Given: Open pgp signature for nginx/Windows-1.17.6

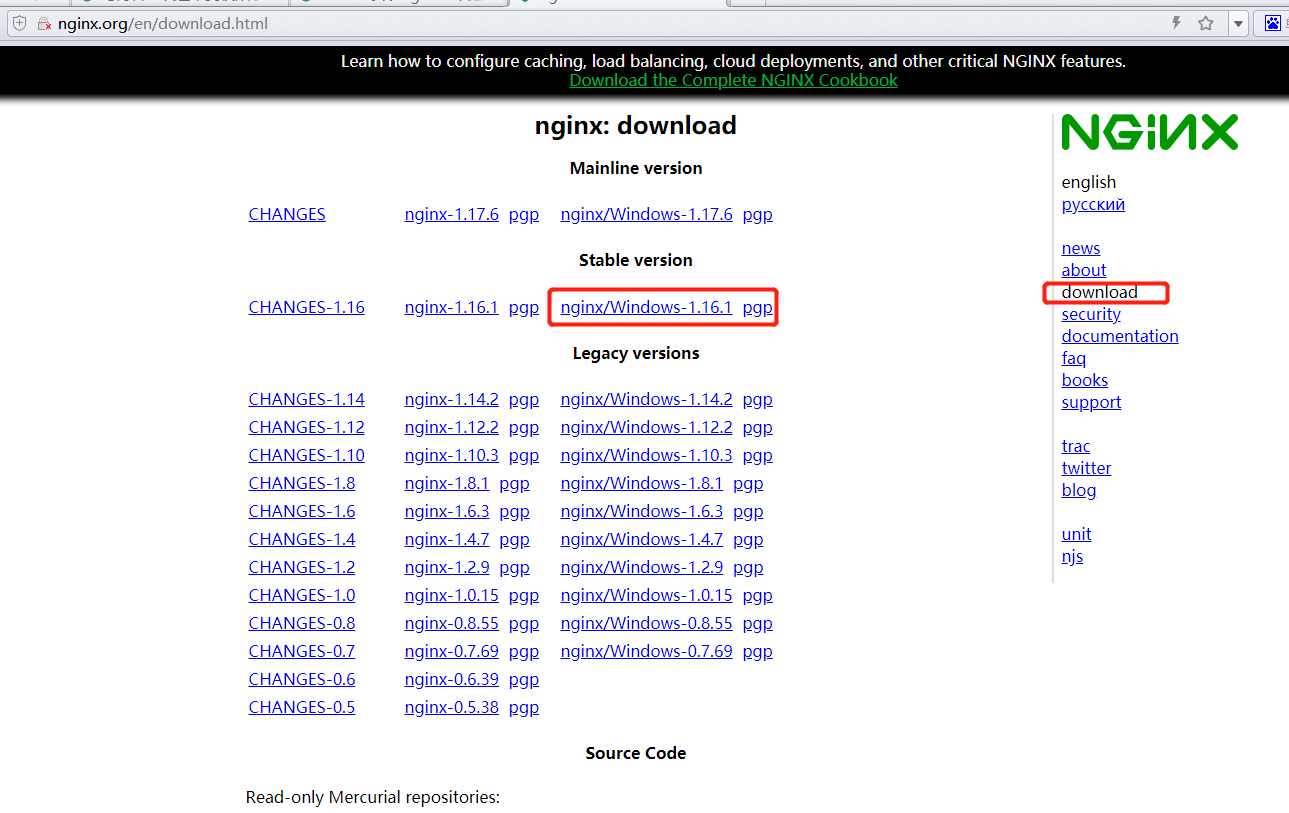Looking at the screenshot, I should coord(757,214).
